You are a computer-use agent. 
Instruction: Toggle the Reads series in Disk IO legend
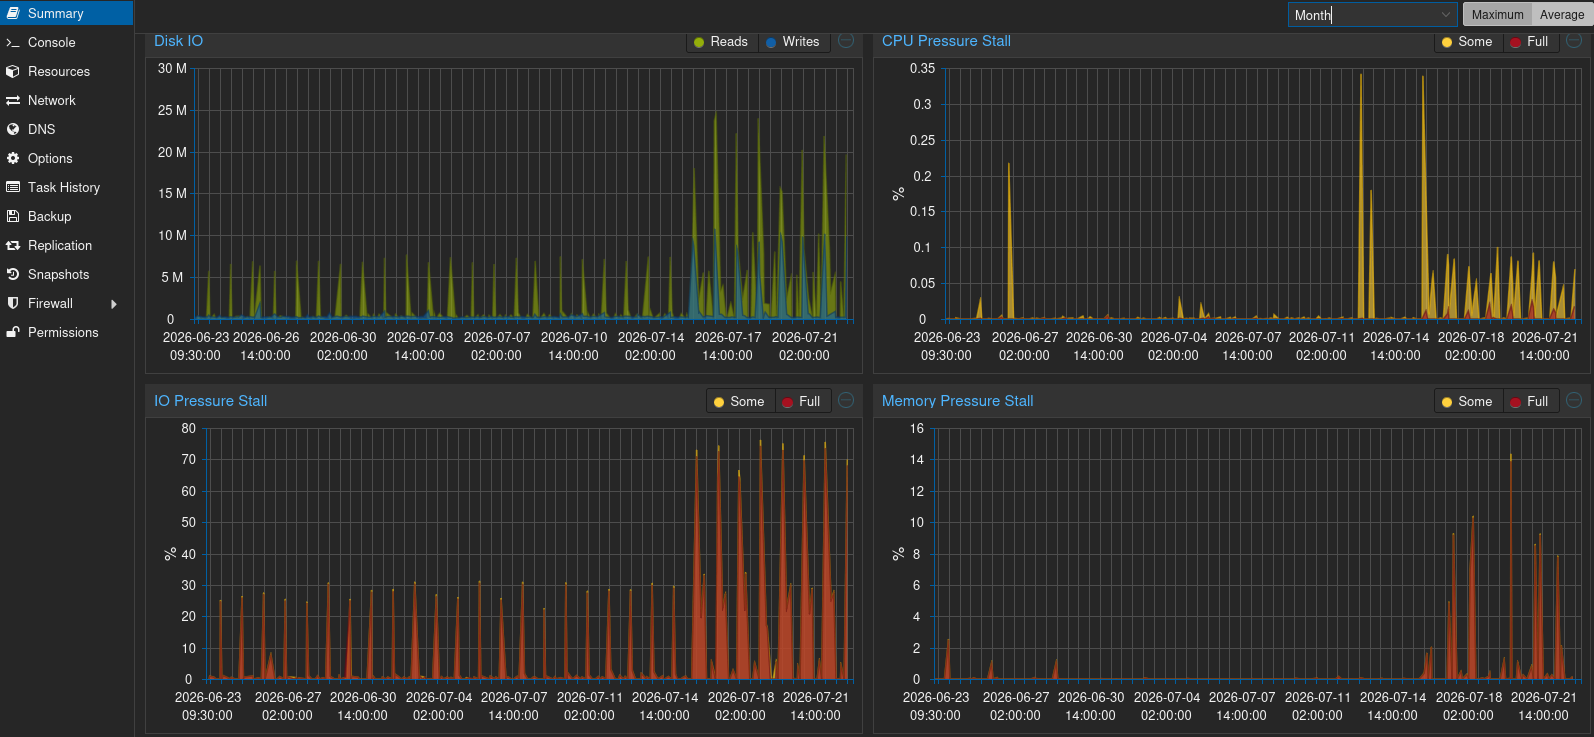tap(721, 42)
